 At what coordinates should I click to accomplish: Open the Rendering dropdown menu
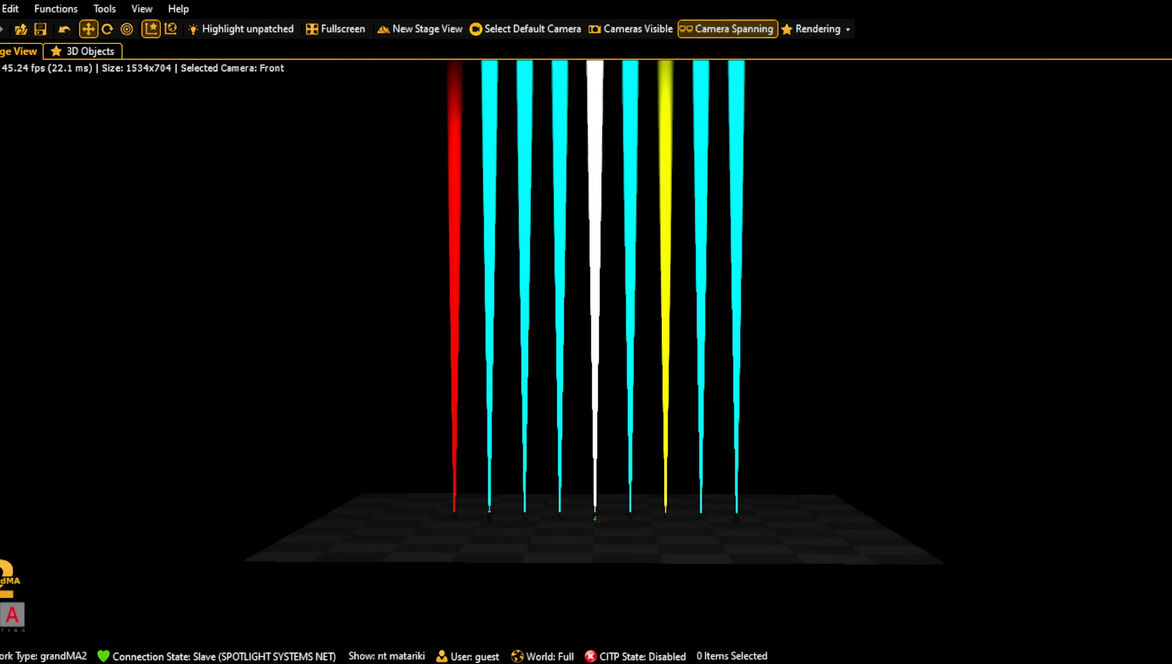[816, 29]
